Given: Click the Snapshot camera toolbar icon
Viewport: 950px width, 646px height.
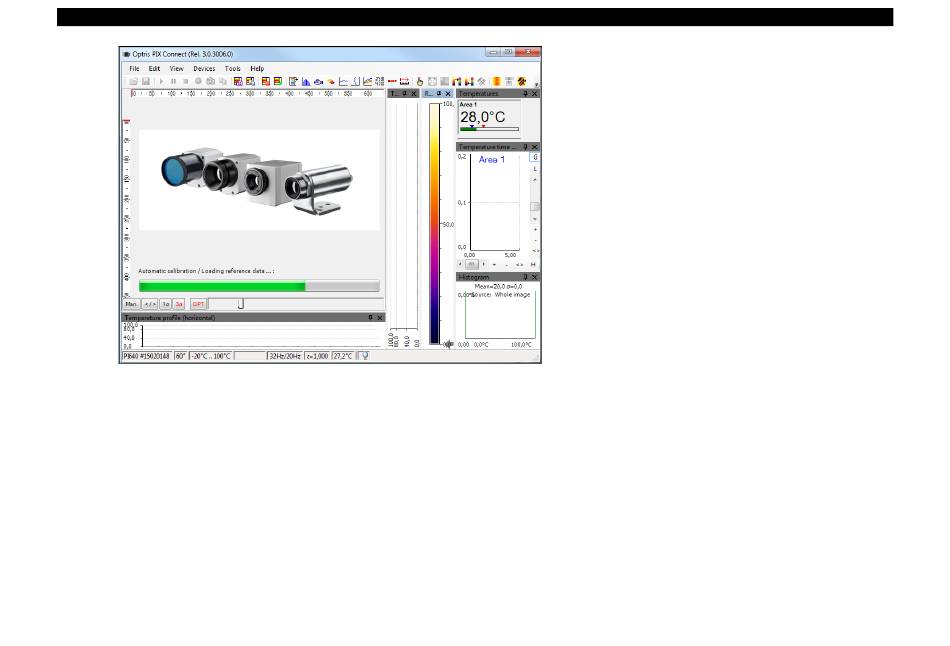Looking at the screenshot, I should point(211,81).
